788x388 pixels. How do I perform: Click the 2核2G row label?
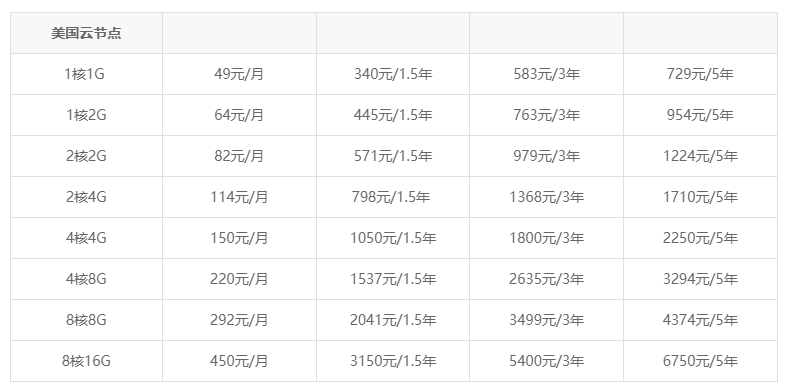86,156
